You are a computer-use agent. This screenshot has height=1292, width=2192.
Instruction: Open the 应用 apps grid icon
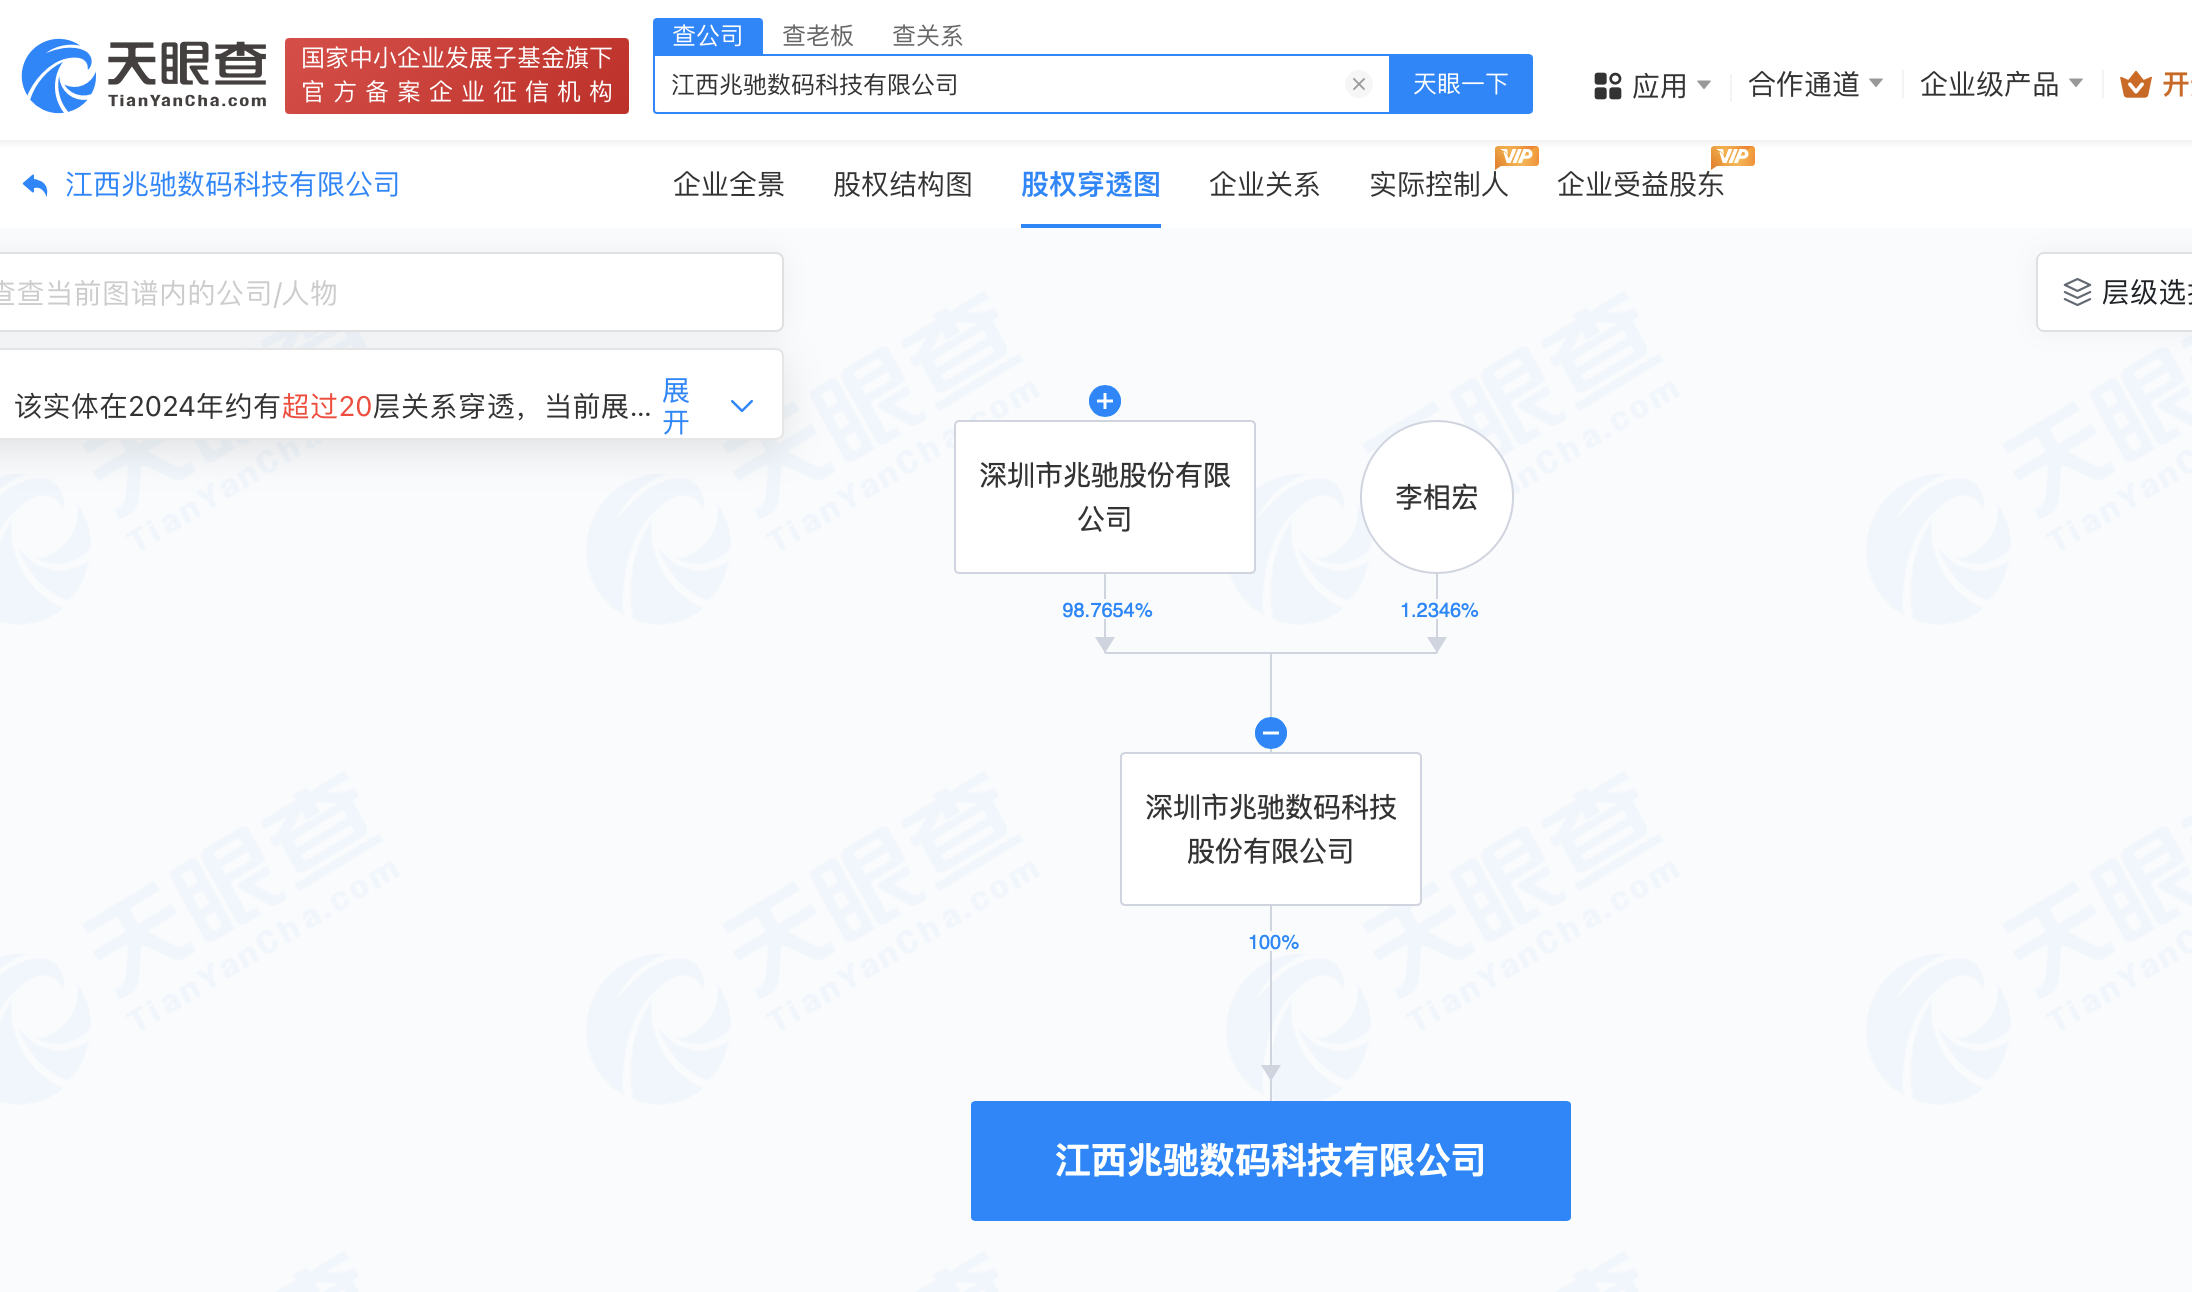point(1607,86)
